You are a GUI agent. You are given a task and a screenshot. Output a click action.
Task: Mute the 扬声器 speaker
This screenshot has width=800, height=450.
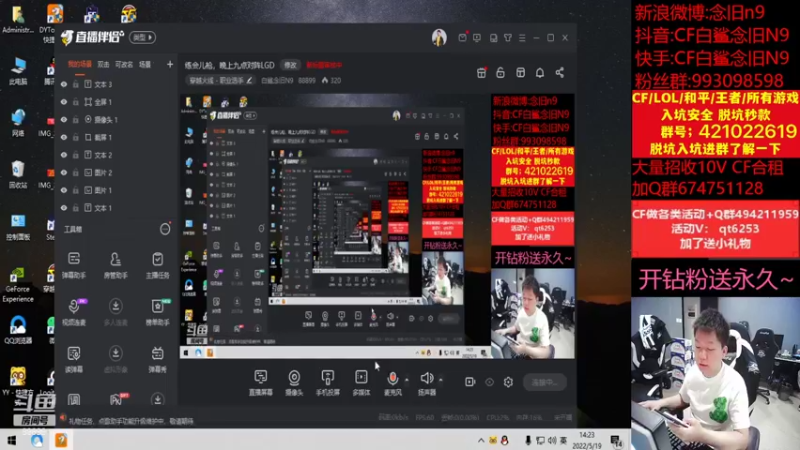(x=426, y=378)
